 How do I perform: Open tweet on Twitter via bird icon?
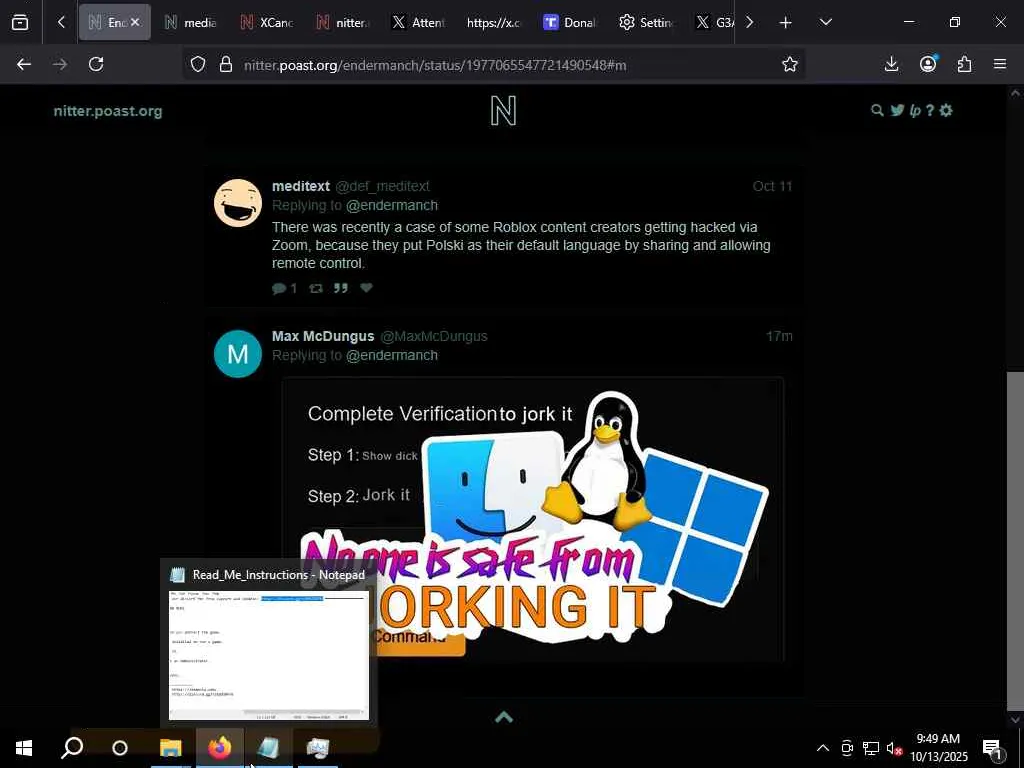point(897,110)
